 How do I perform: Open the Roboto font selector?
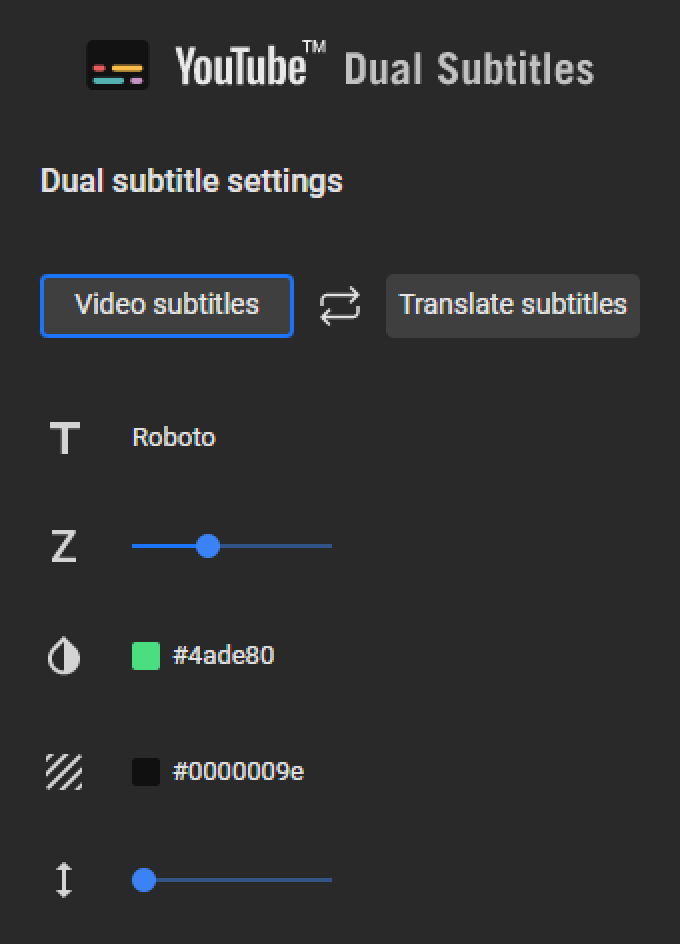pyautogui.click(x=173, y=437)
